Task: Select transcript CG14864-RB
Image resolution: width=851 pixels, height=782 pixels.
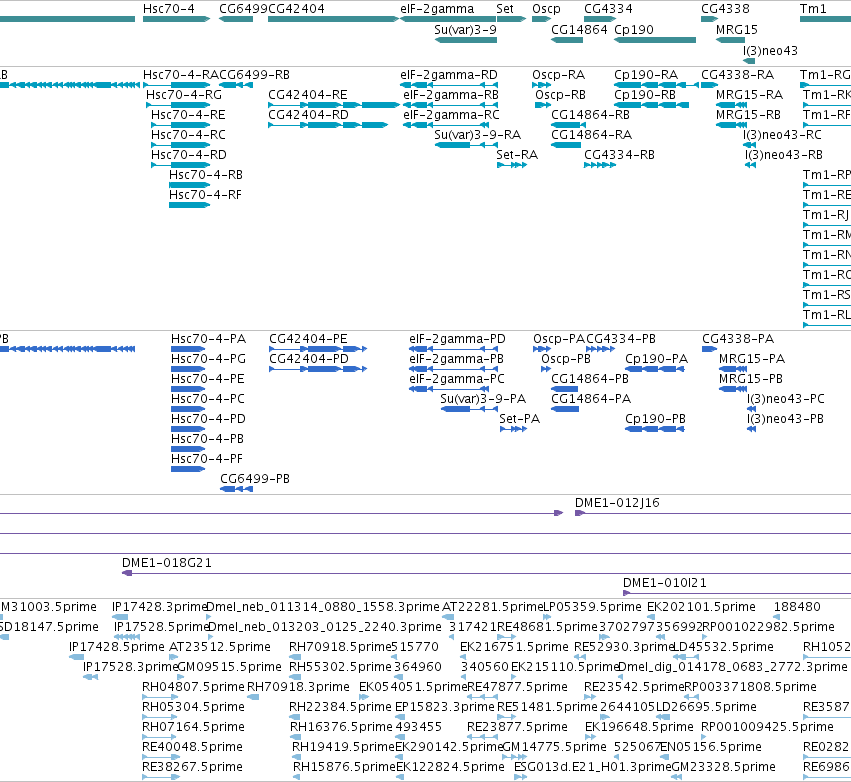Action: click(x=566, y=125)
